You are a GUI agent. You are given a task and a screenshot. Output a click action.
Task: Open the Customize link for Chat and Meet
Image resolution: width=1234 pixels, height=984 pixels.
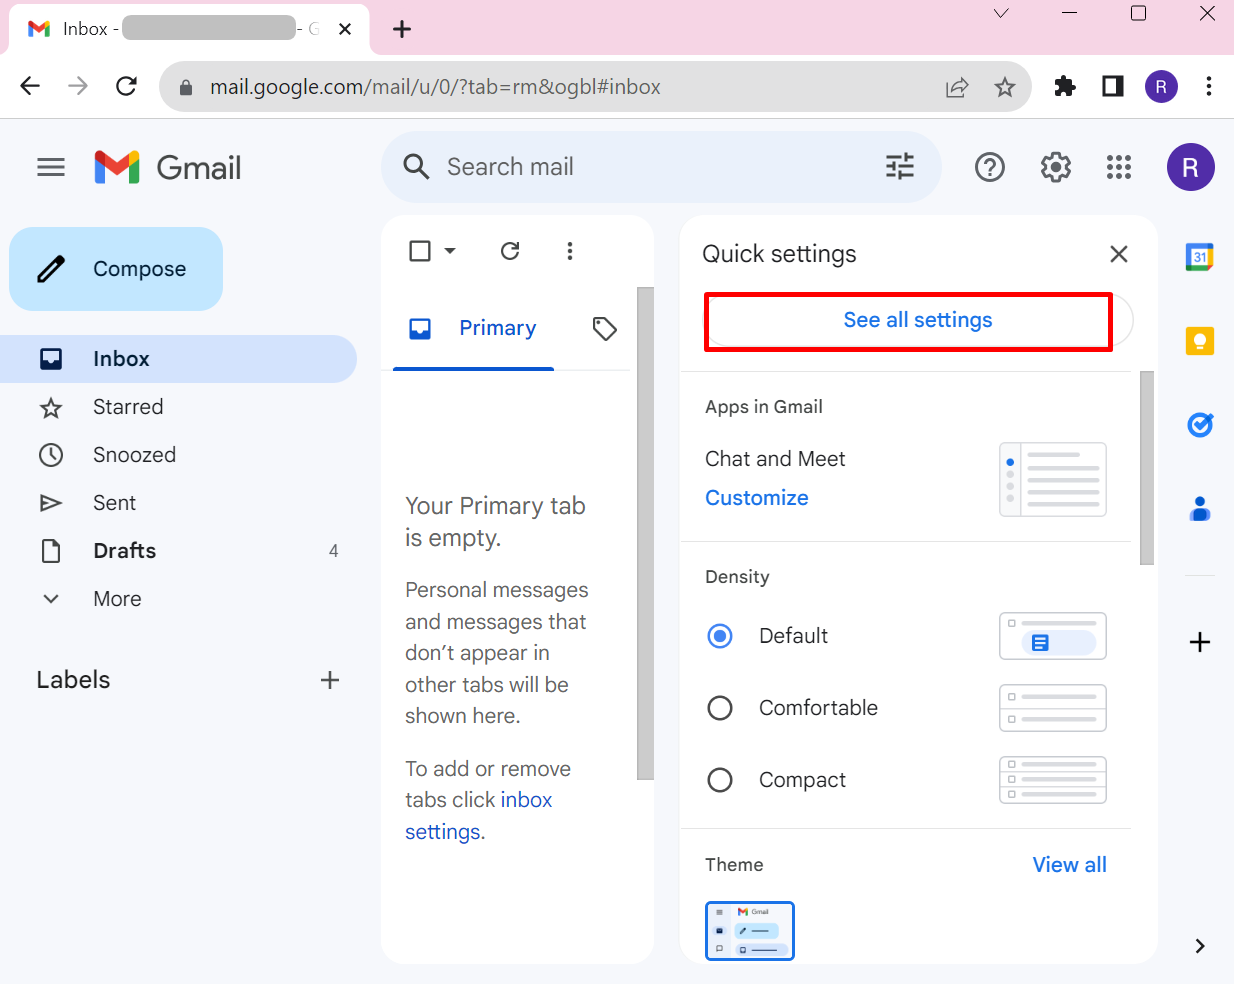(x=757, y=498)
